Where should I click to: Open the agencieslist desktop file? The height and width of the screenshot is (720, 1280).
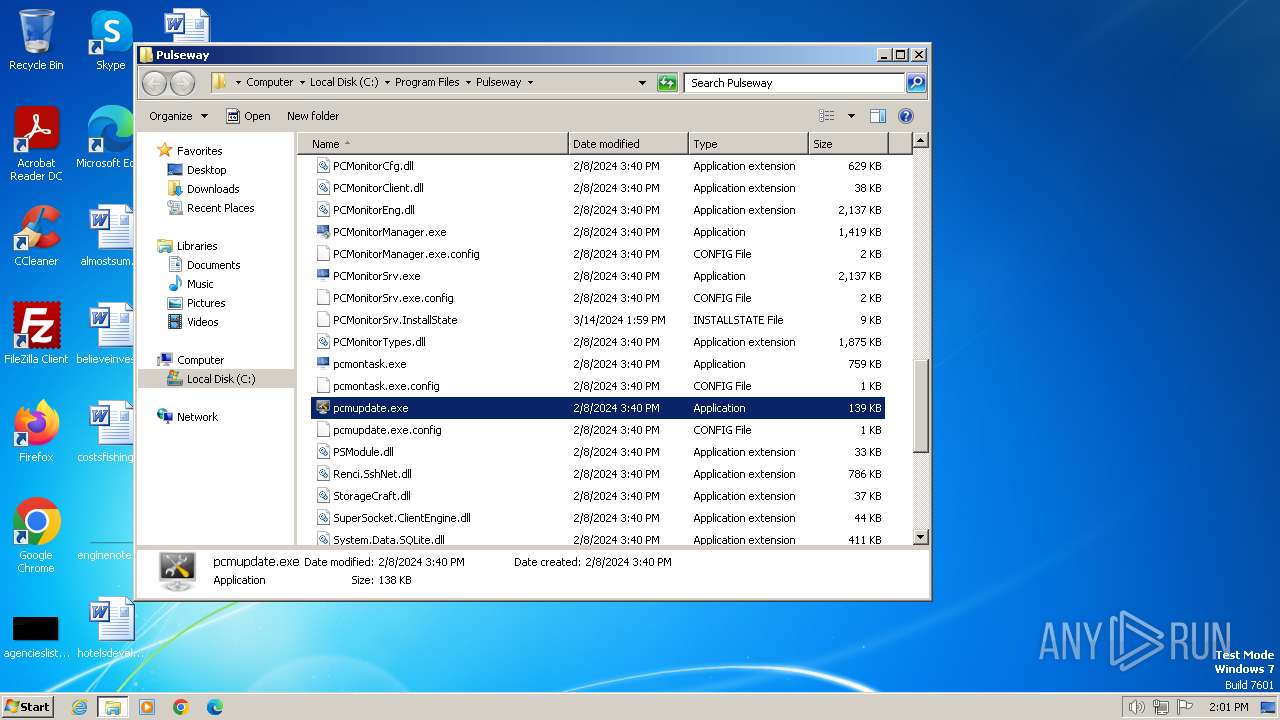pos(36,636)
